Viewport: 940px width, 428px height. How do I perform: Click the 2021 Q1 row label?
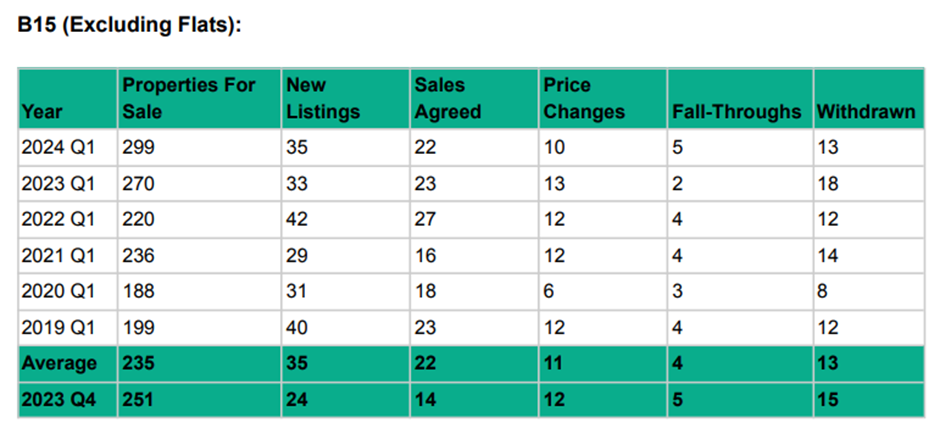57,256
